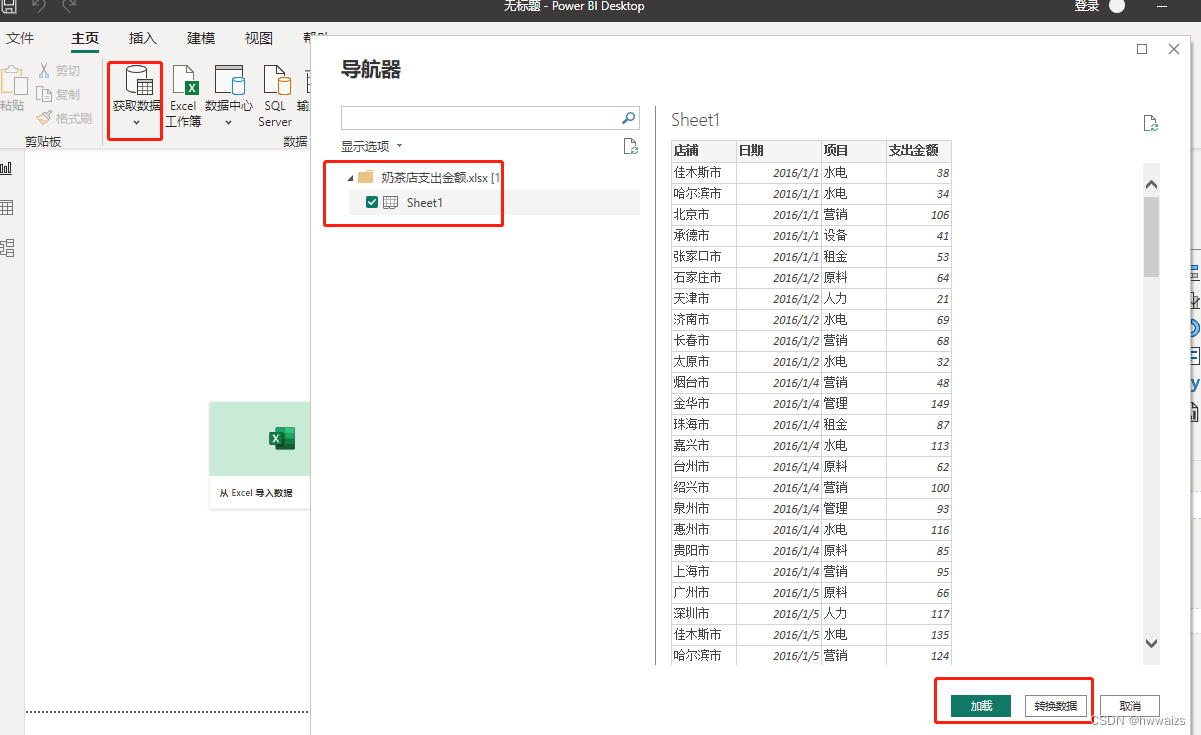The width and height of the screenshot is (1201, 735).
Task: Maximize the Navigator dialog
Action: coord(1142,49)
